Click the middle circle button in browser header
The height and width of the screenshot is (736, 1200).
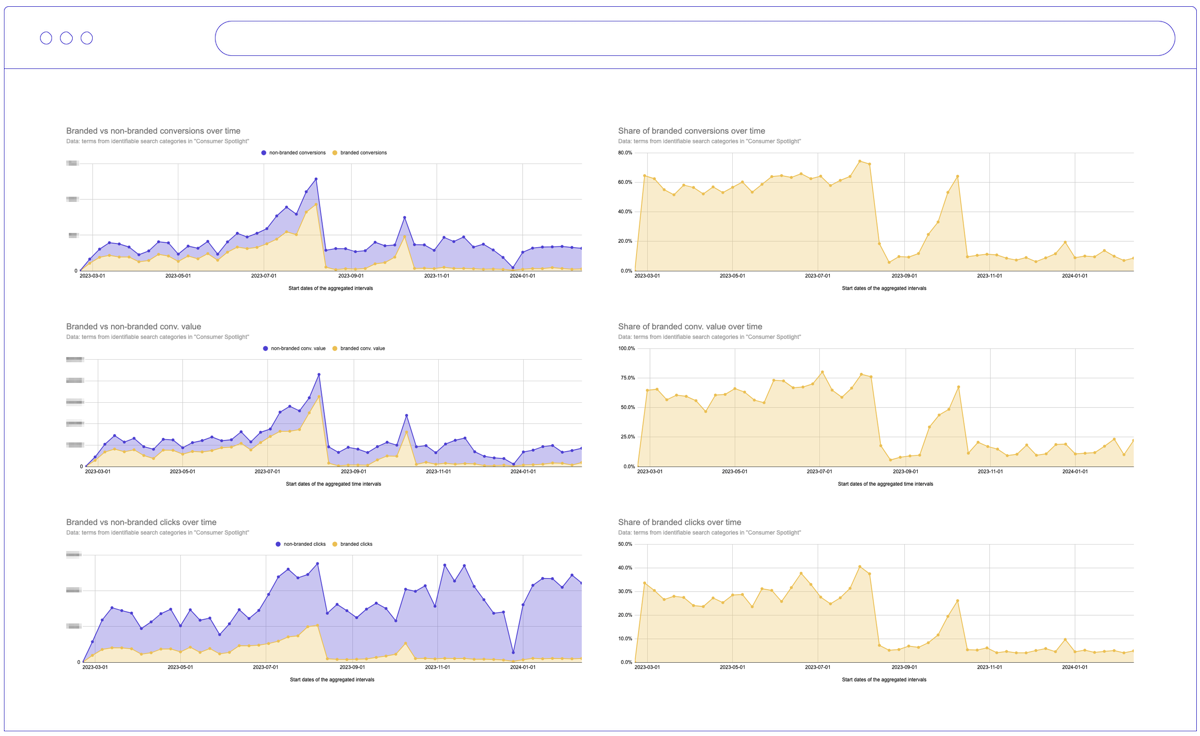click(66, 38)
